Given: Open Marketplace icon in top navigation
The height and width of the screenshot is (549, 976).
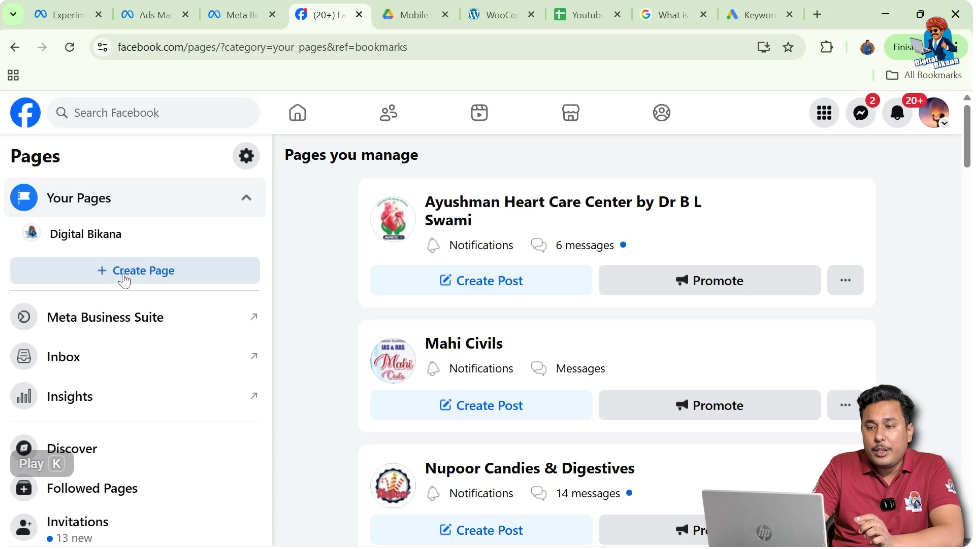Looking at the screenshot, I should click(570, 113).
